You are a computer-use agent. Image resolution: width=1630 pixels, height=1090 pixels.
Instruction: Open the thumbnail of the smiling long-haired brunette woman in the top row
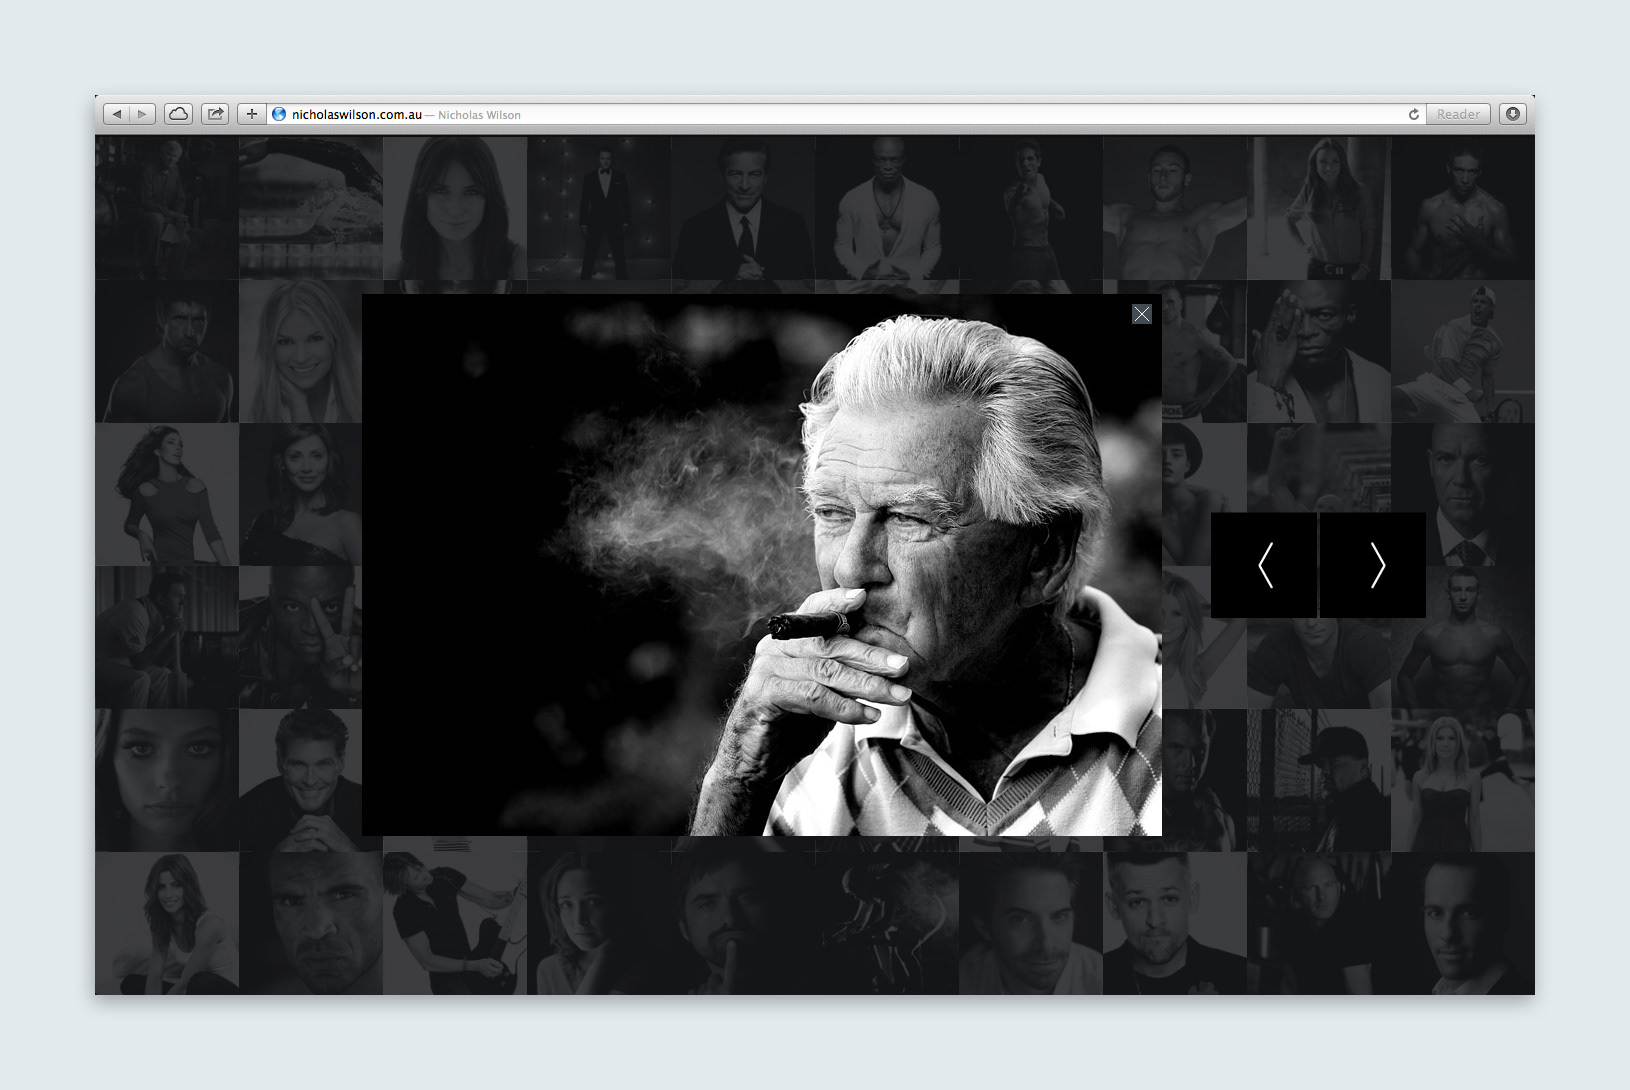tap(455, 208)
